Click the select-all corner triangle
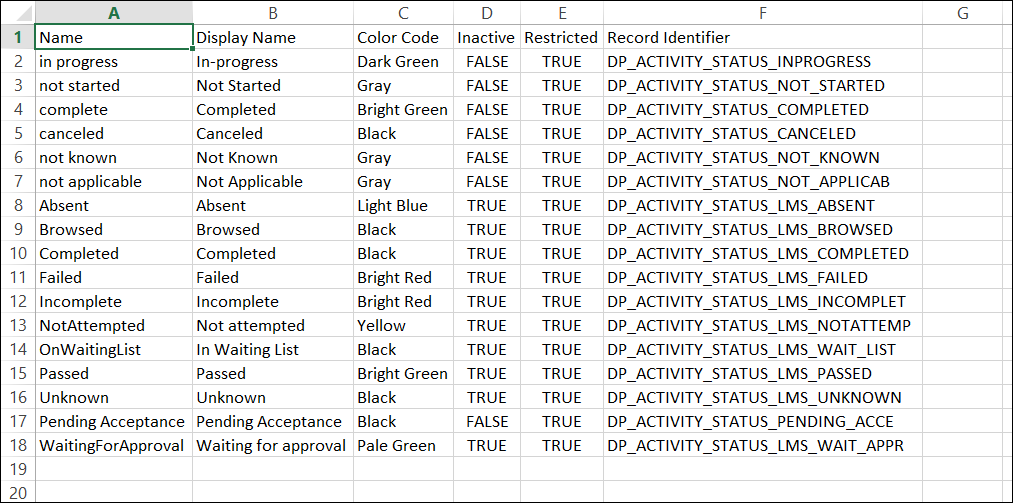The height and width of the screenshot is (503, 1013). coord(18,13)
